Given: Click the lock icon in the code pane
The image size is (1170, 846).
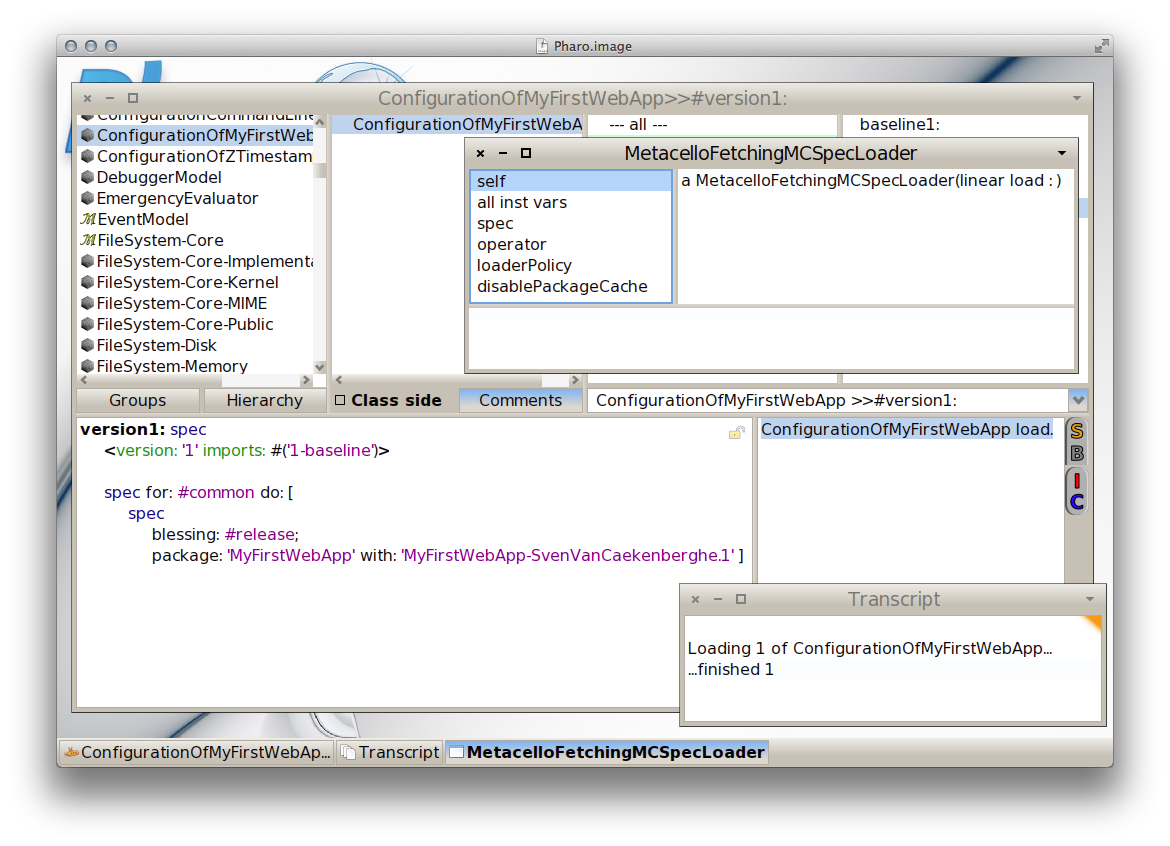Looking at the screenshot, I should click(736, 433).
